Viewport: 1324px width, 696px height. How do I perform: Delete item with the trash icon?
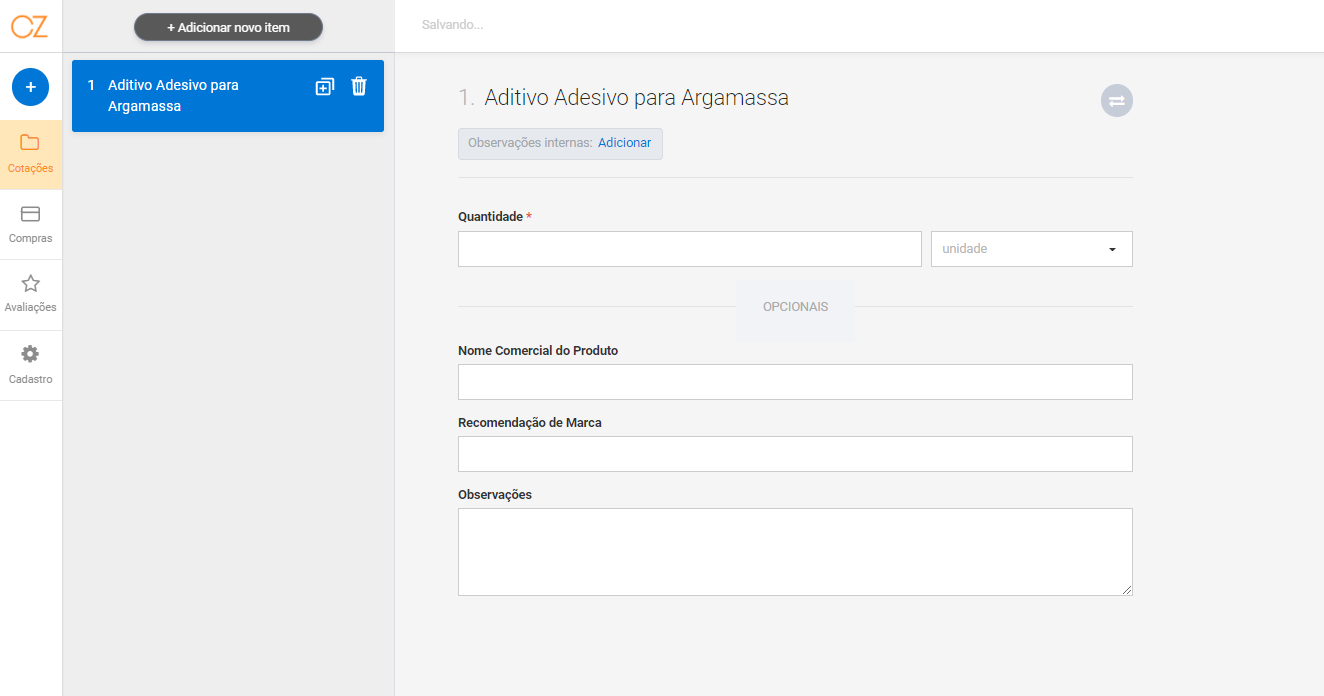[x=359, y=87]
